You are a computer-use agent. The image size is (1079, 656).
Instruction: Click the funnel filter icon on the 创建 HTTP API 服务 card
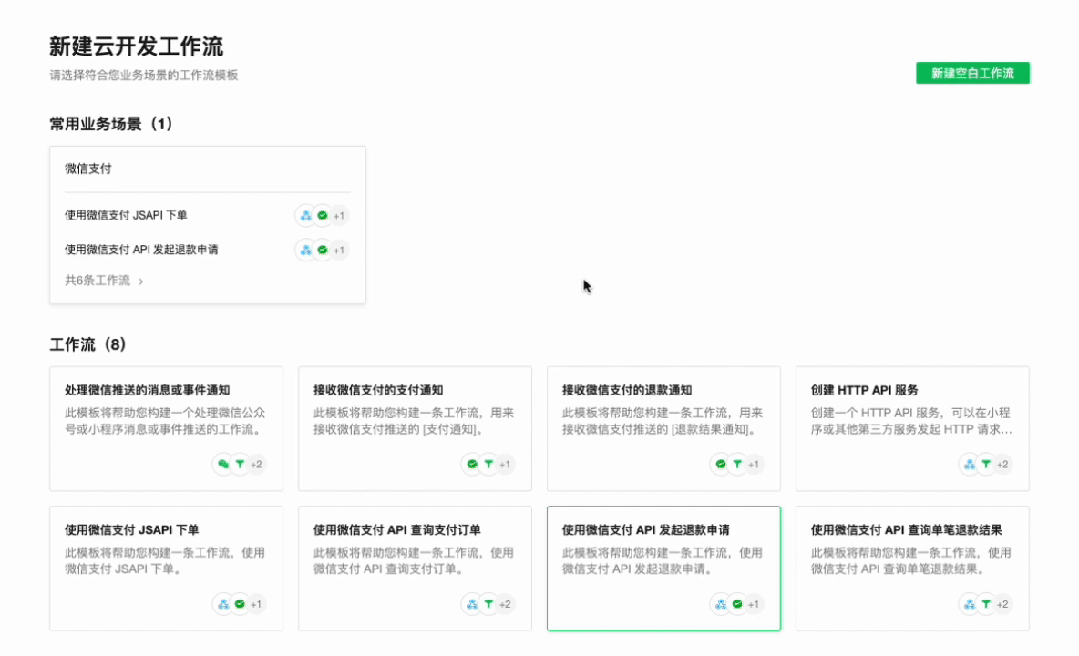[986, 464]
